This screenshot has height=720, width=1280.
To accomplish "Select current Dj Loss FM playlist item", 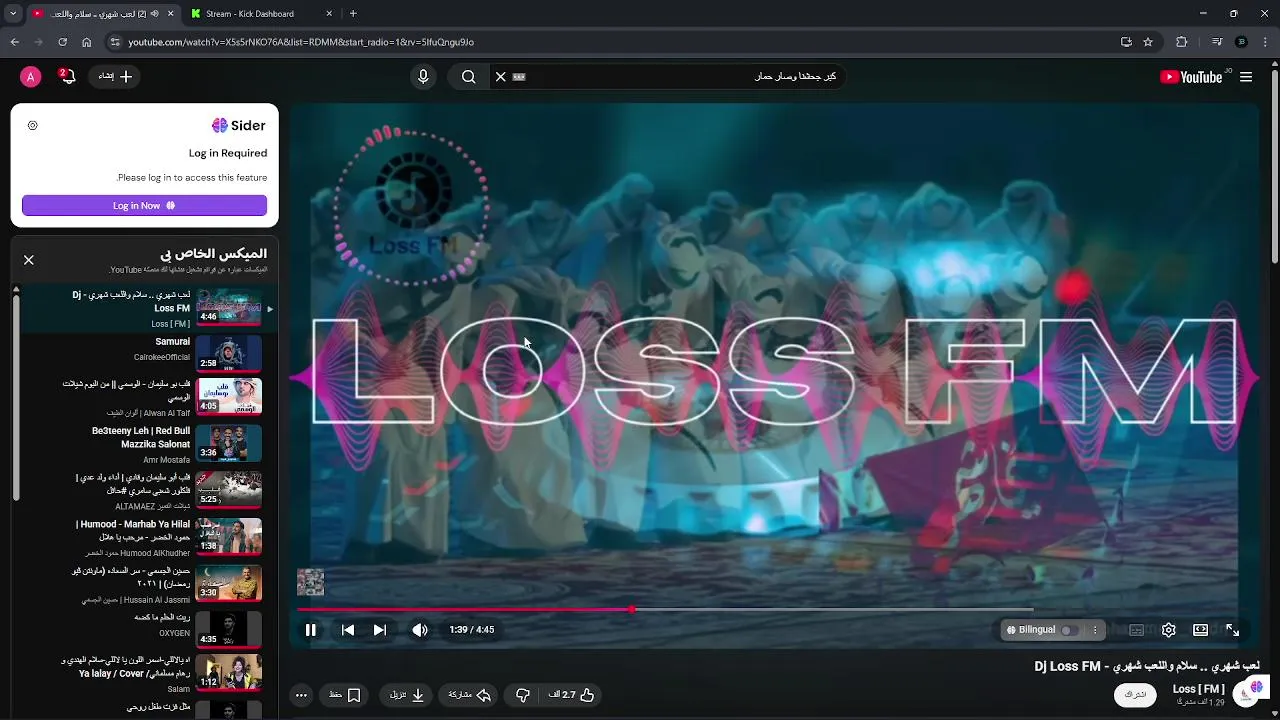I will click(x=144, y=307).
